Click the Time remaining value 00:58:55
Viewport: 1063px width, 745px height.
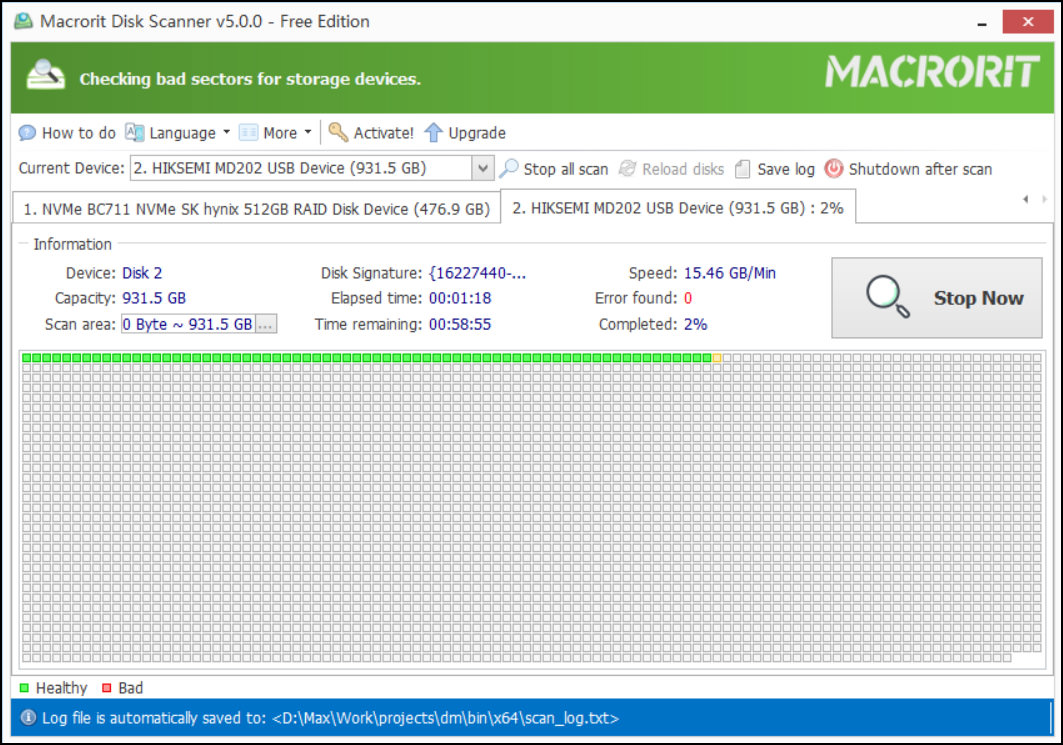coord(460,325)
